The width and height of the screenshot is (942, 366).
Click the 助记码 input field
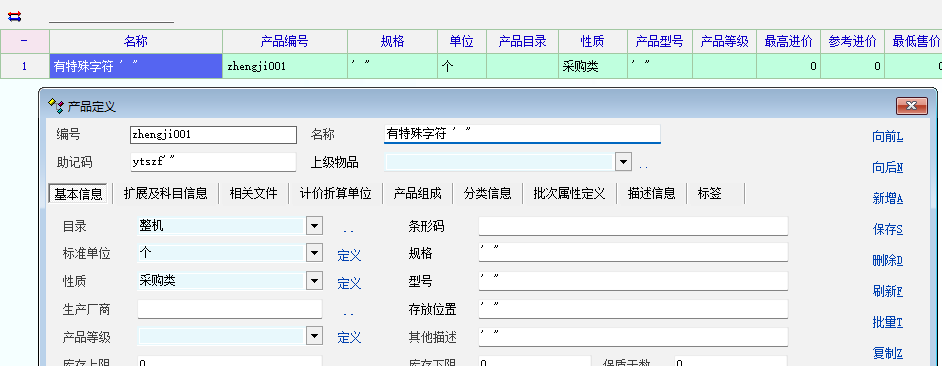(x=213, y=162)
